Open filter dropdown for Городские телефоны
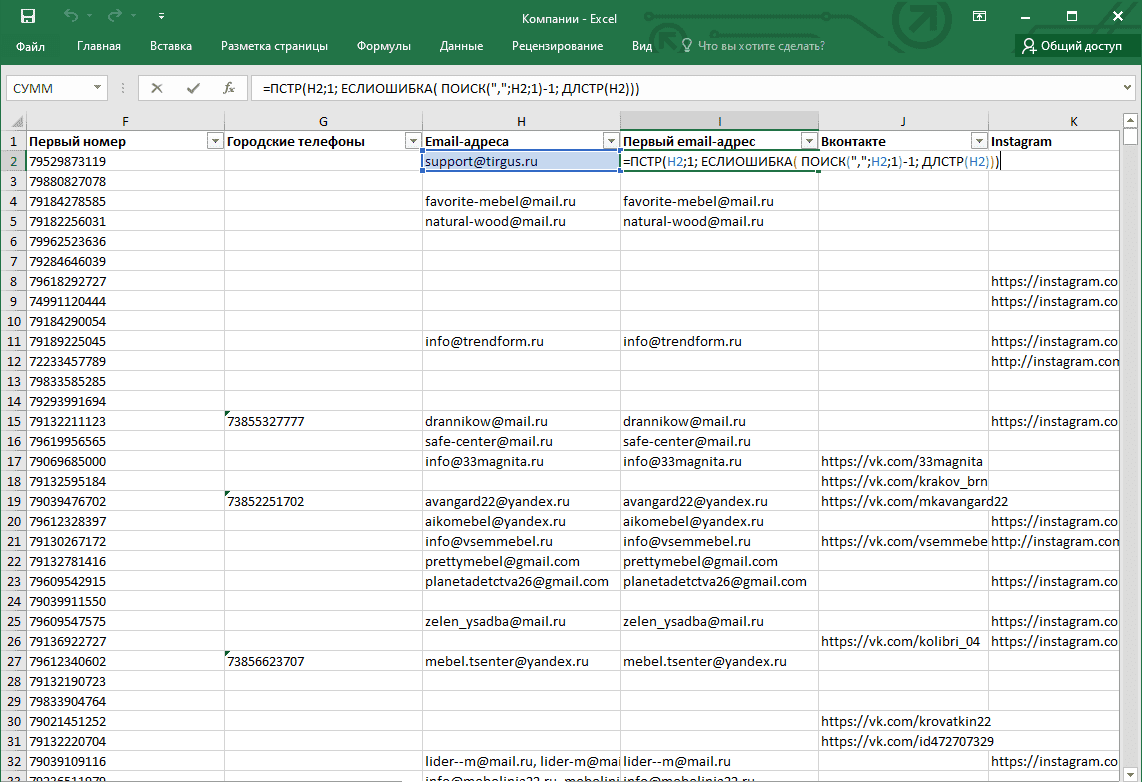This screenshot has width=1142, height=782. [x=413, y=141]
